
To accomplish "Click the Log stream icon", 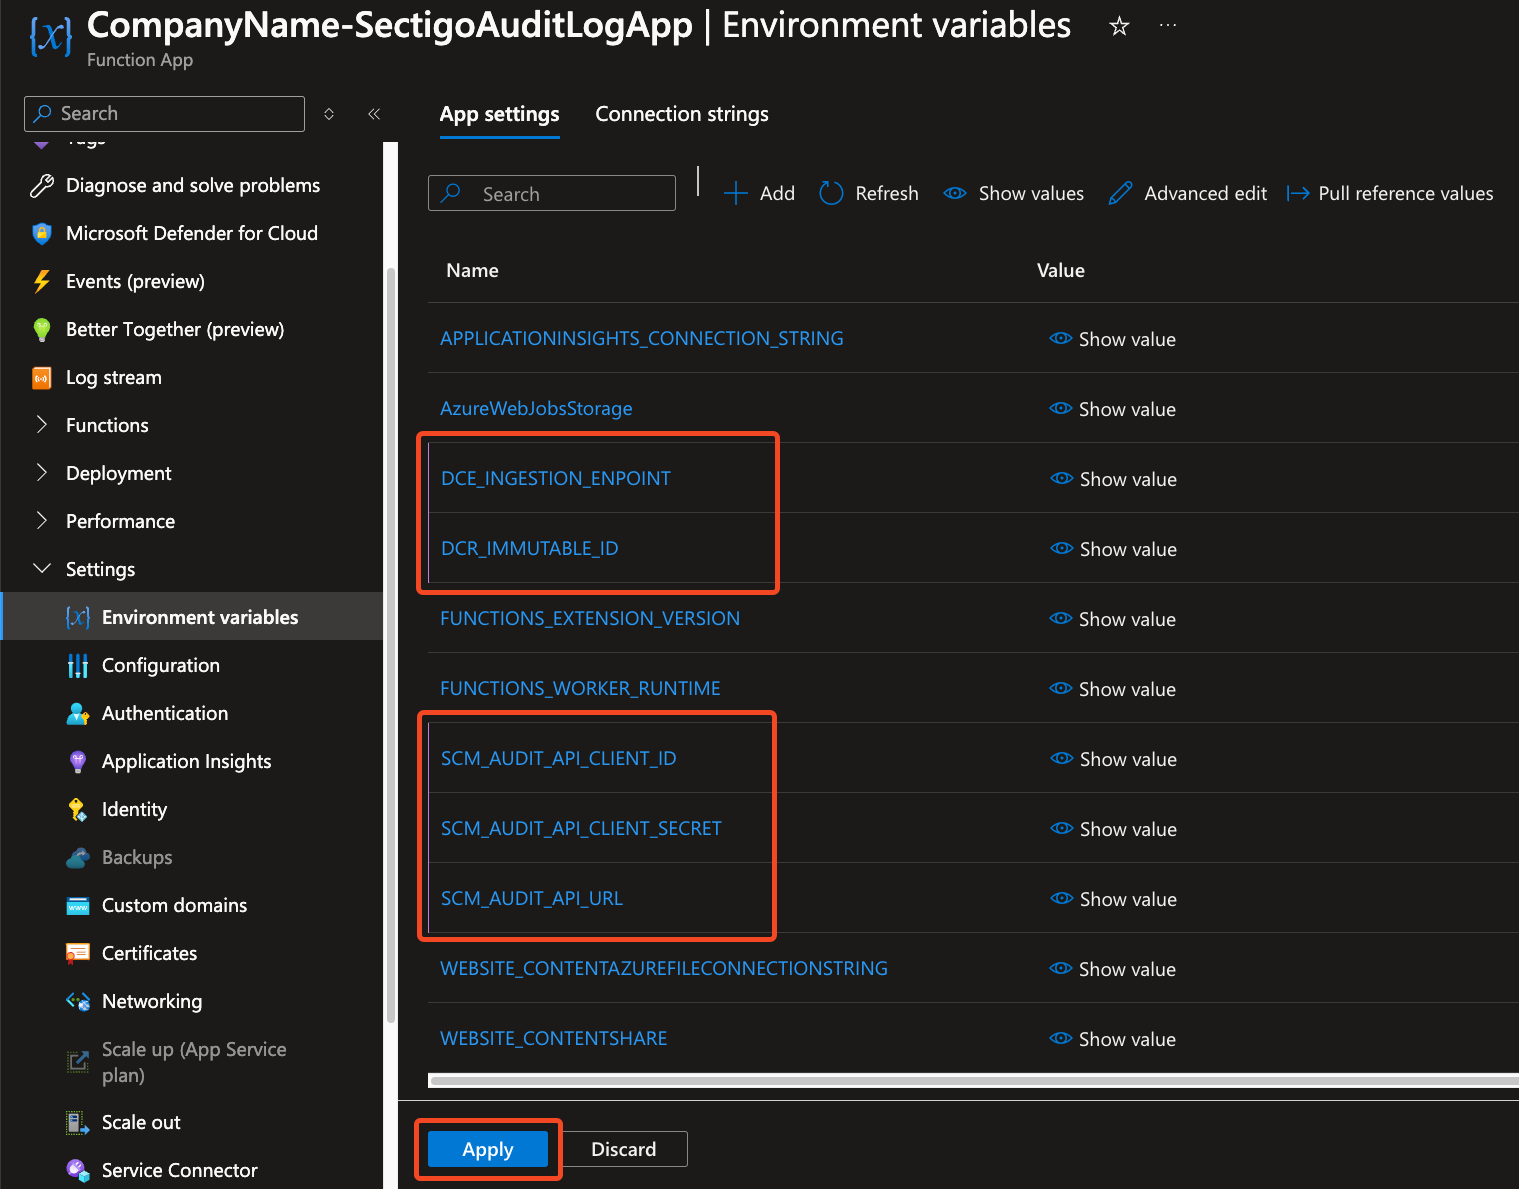I will click(x=42, y=377).
